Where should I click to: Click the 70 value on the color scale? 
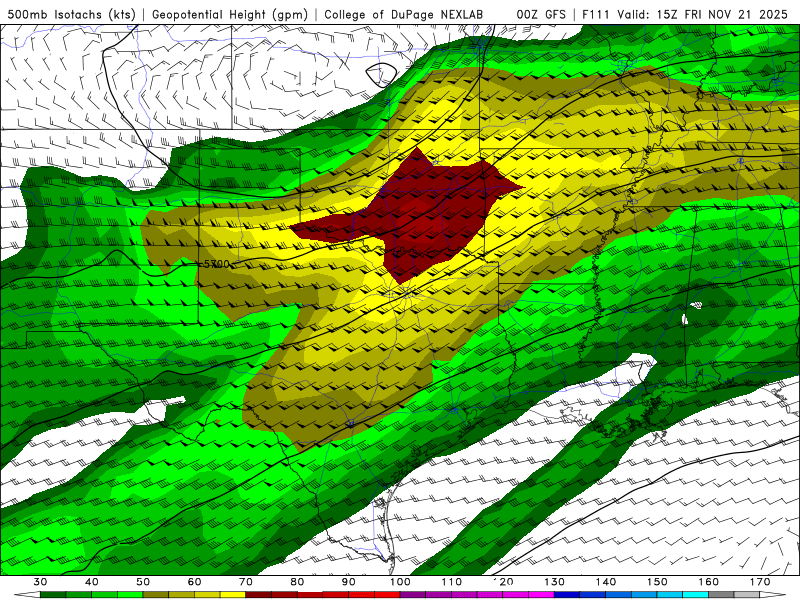coord(246,582)
